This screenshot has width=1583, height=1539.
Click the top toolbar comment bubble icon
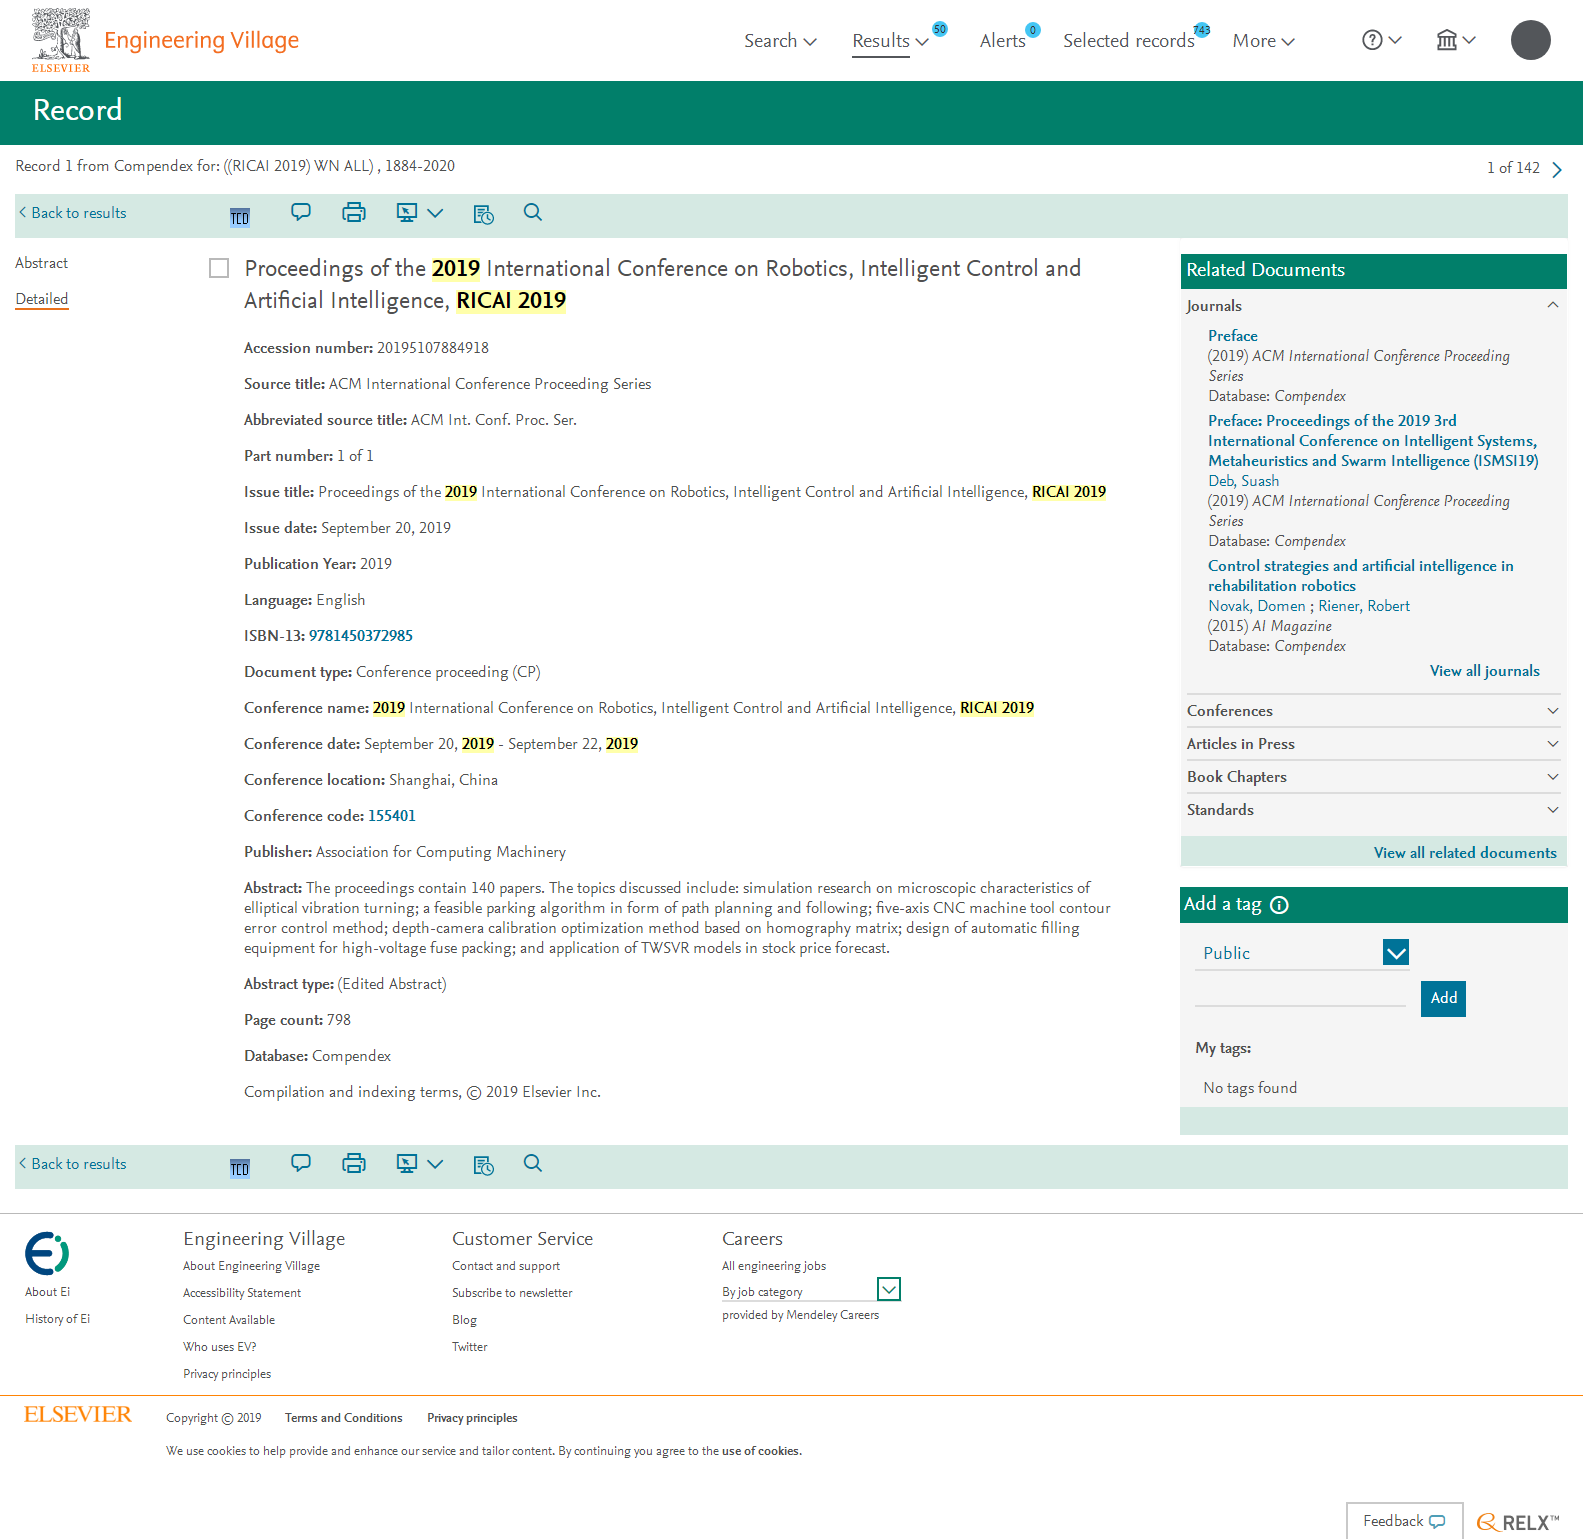click(x=301, y=212)
